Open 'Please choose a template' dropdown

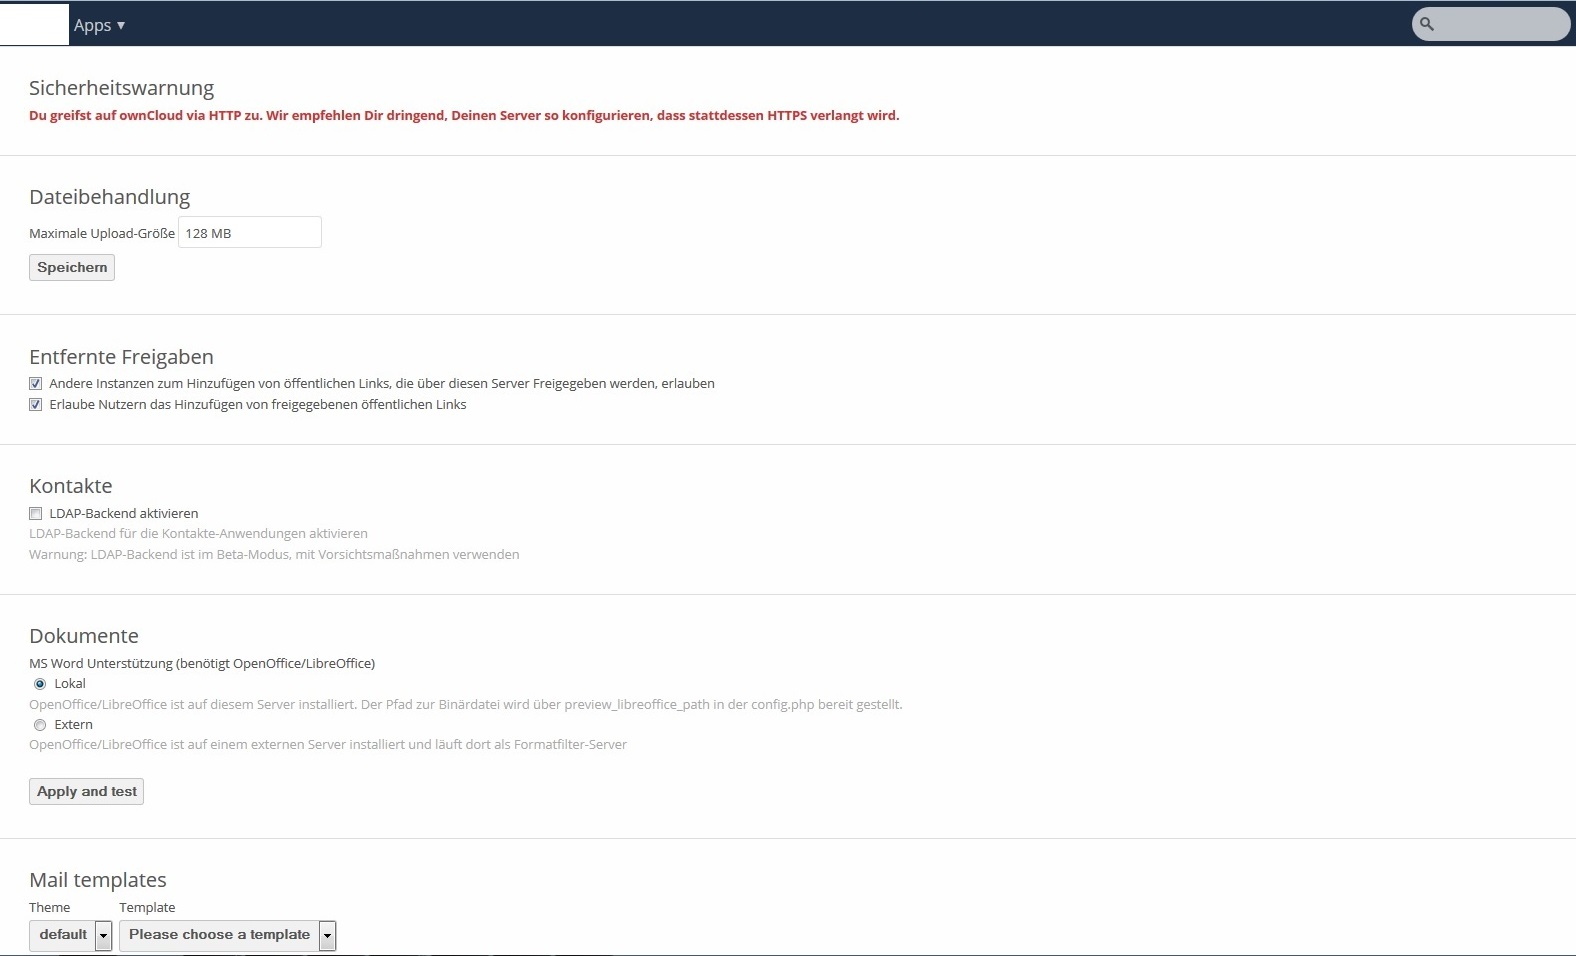click(x=227, y=935)
